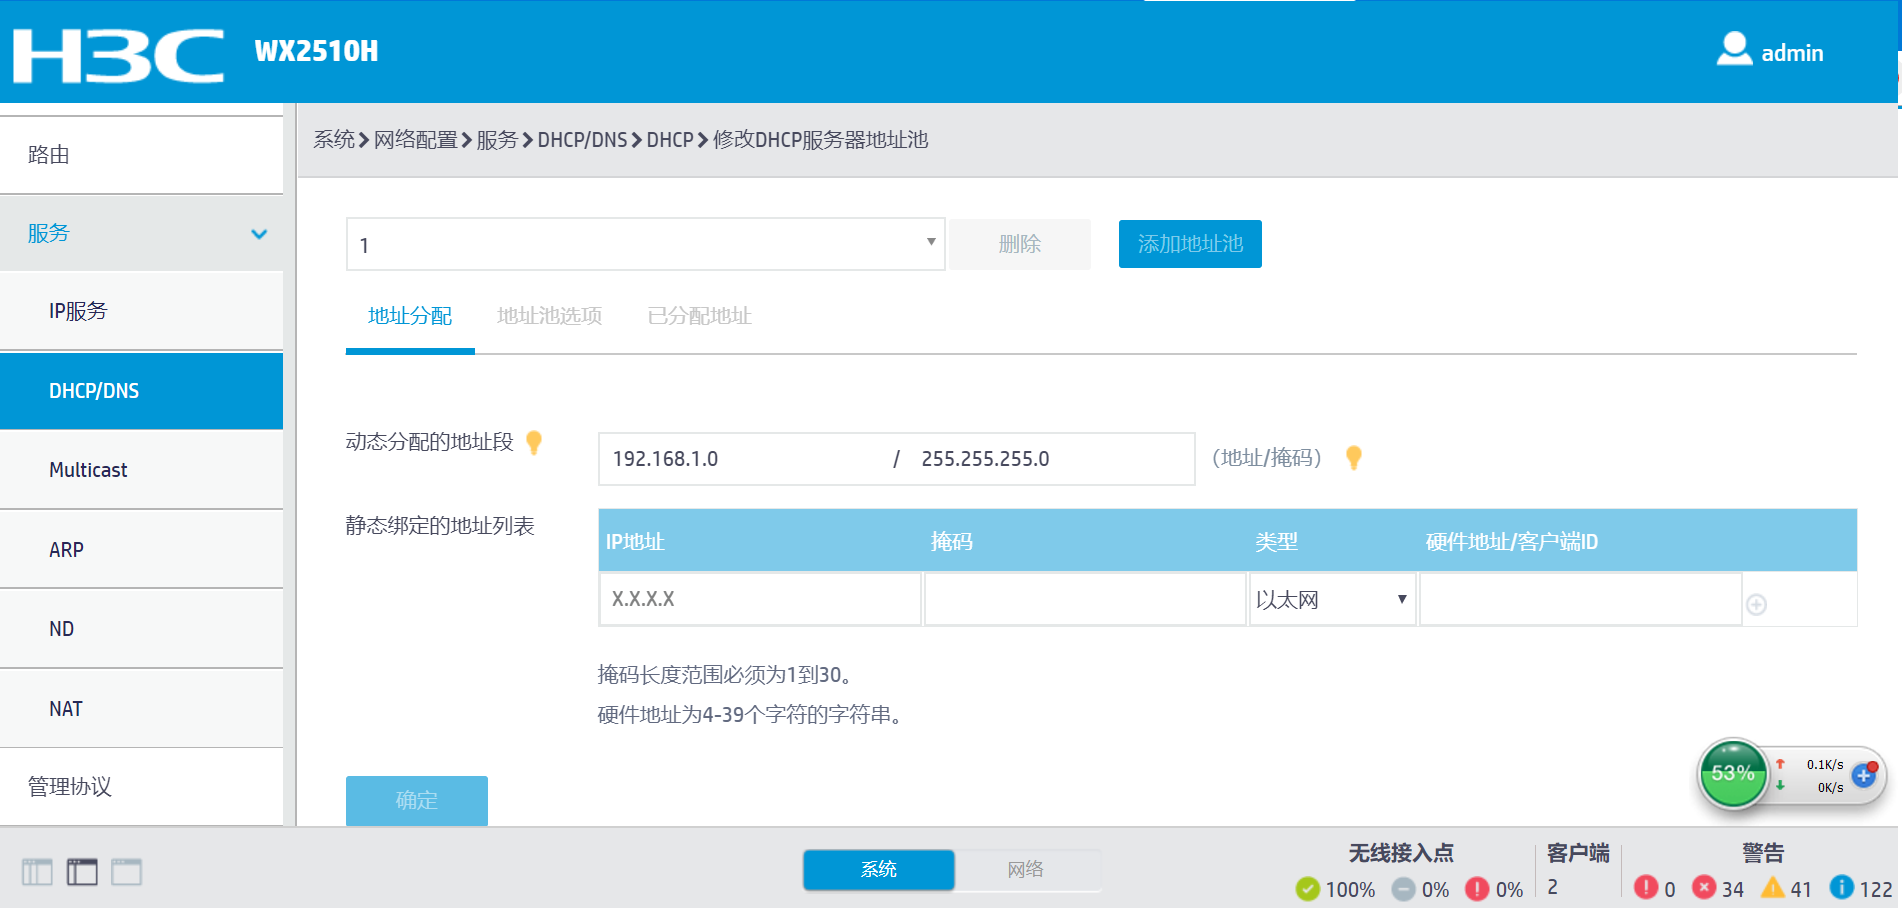This screenshot has height=908, width=1902.
Task: Click the H3C logo
Action: click(118, 55)
